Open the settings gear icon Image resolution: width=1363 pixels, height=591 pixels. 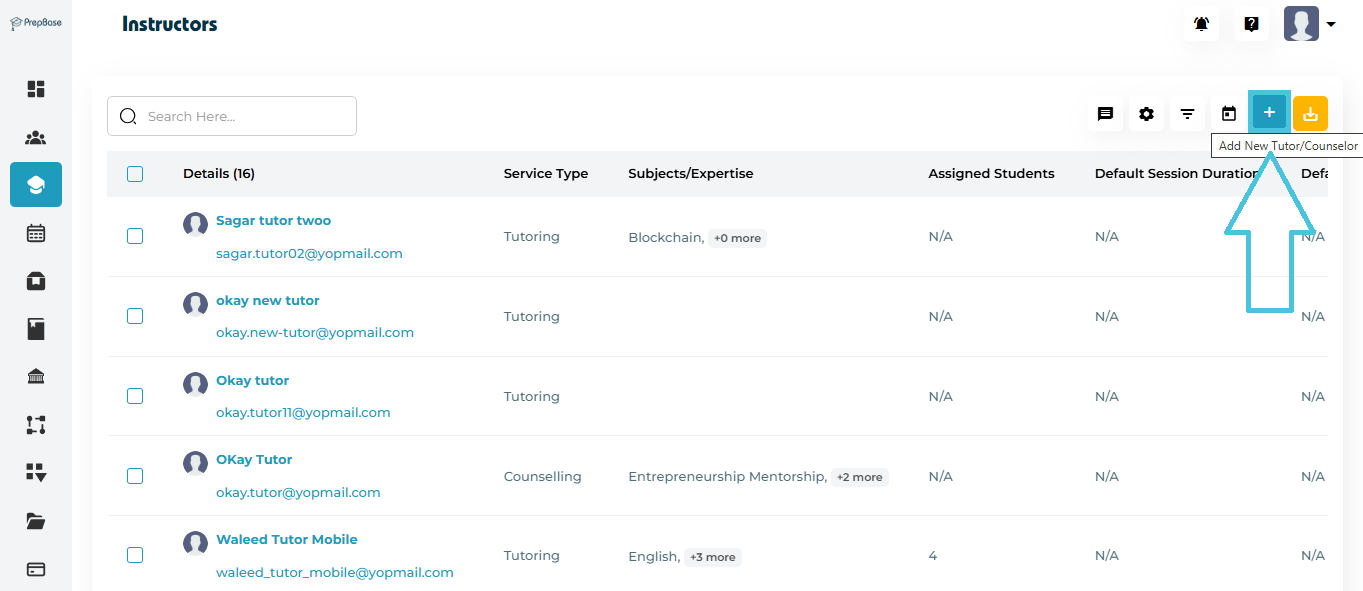[x=1146, y=114]
